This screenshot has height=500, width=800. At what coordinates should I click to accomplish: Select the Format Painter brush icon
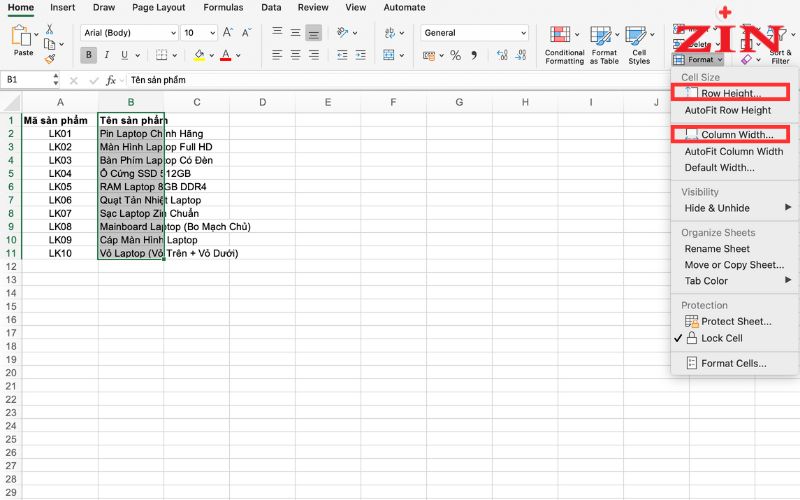click(x=49, y=59)
